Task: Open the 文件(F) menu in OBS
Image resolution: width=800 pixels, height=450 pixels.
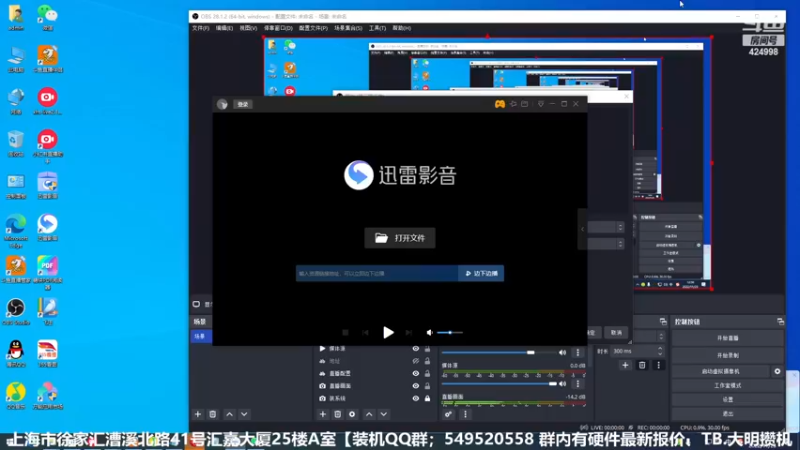Action: click(201, 28)
